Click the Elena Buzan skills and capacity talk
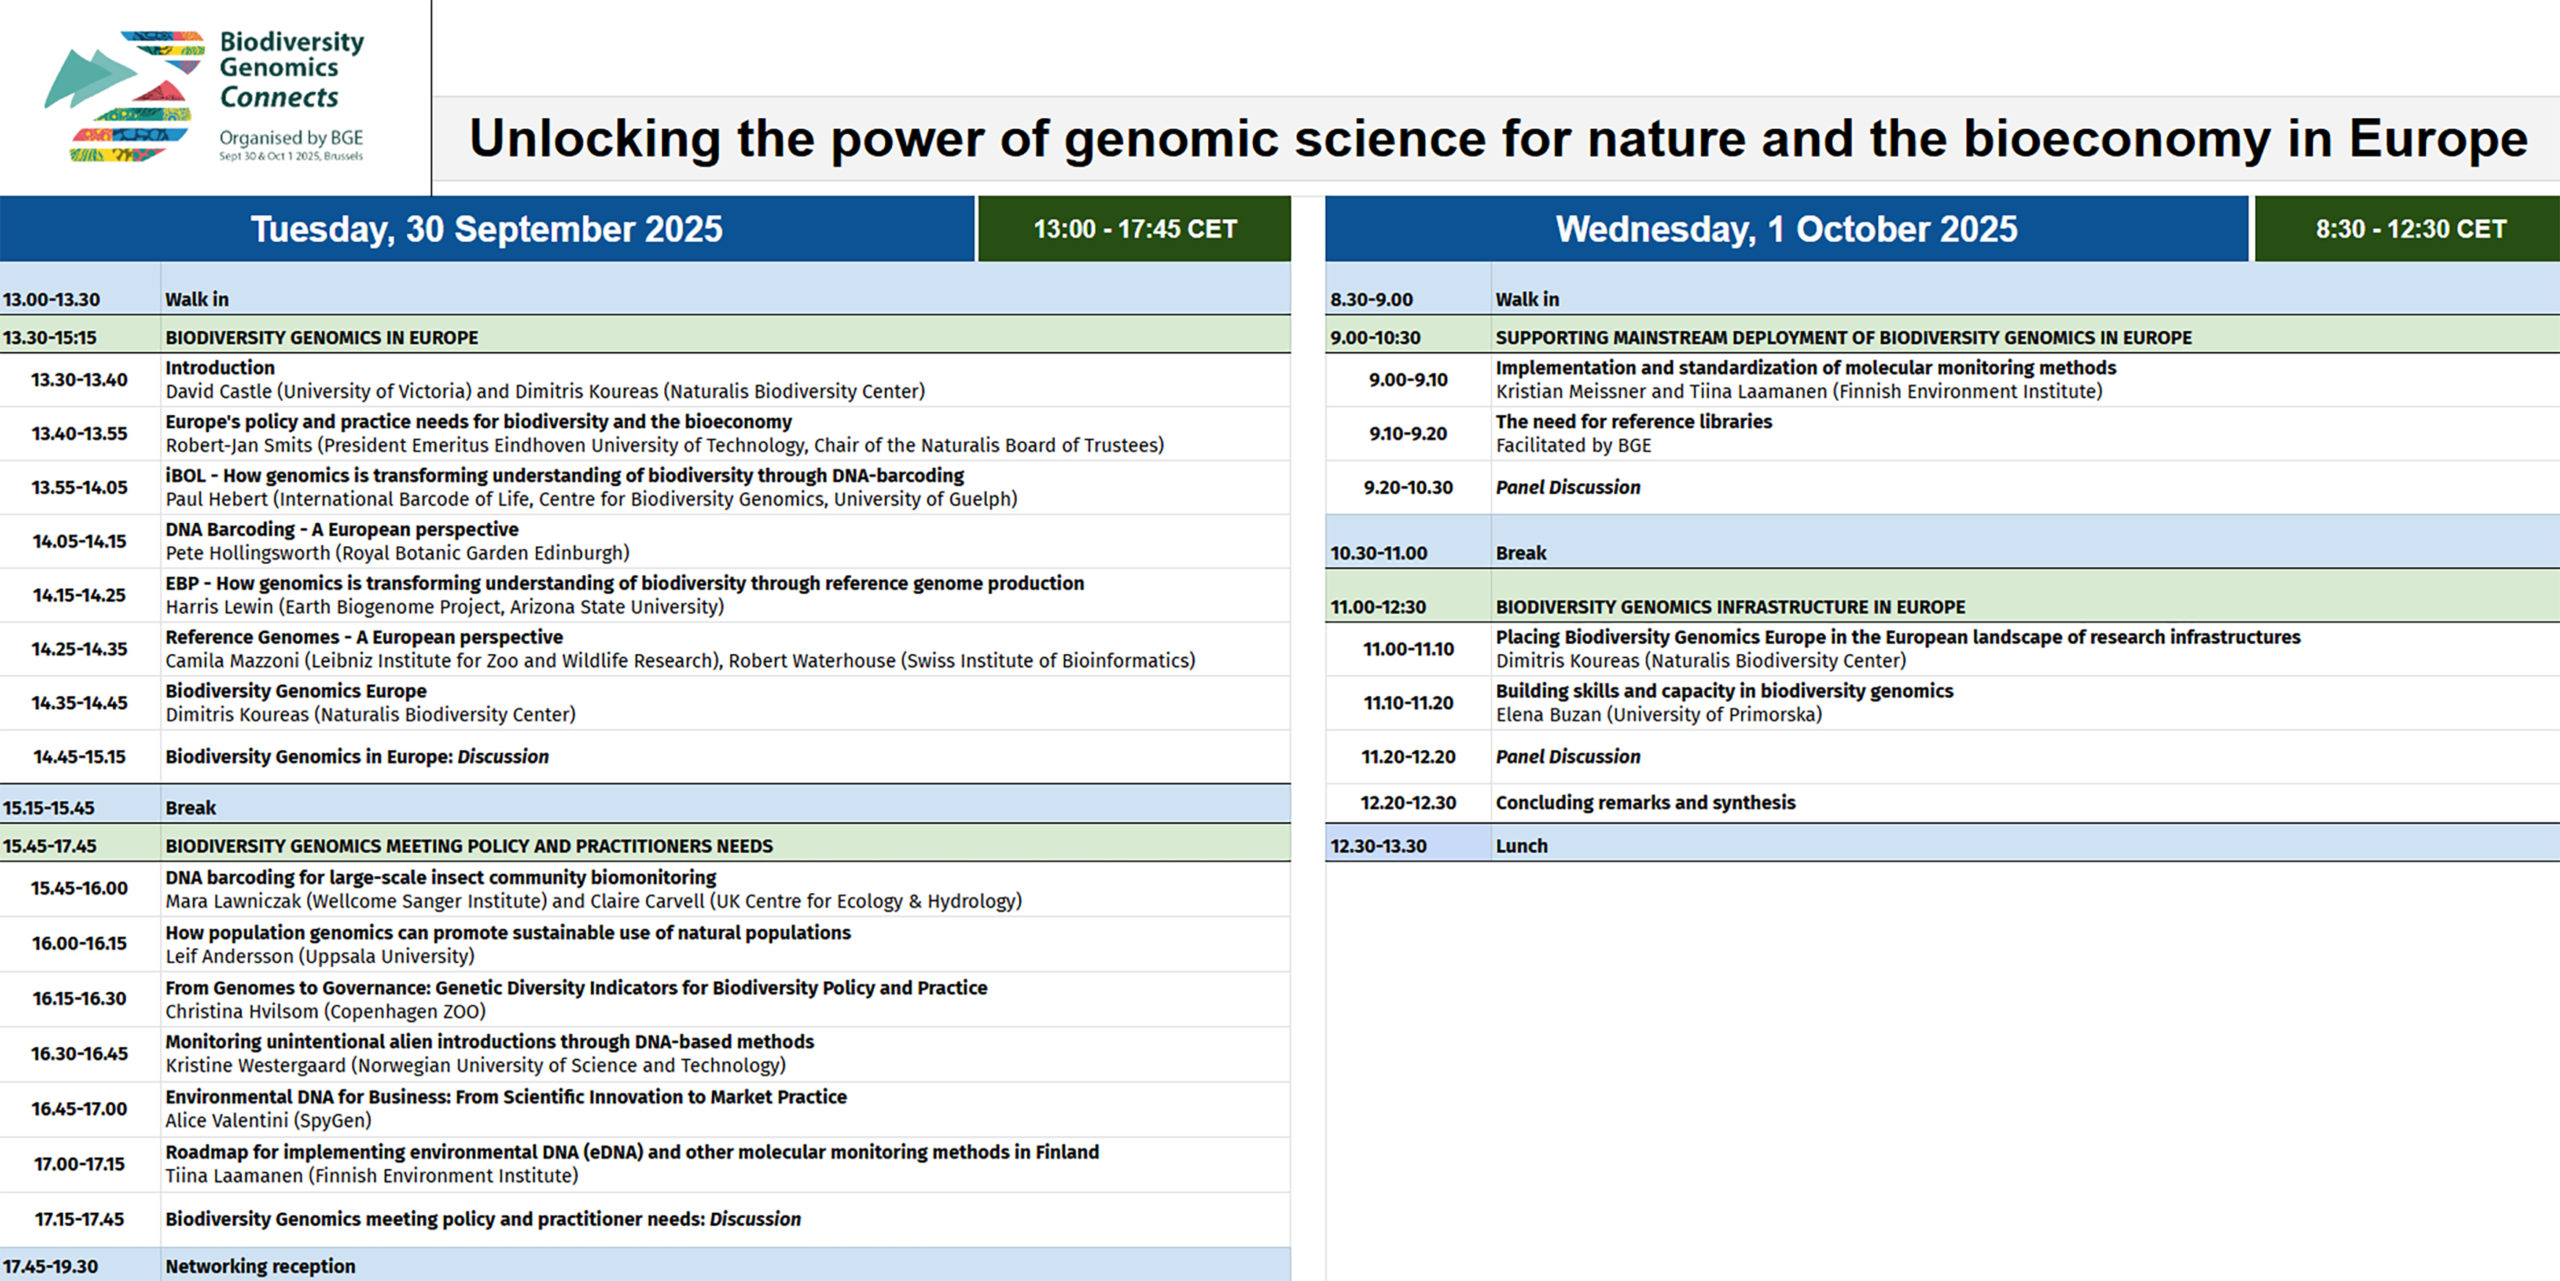Screen dimensions: 2560x1281 pyautogui.click(x=1942, y=703)
